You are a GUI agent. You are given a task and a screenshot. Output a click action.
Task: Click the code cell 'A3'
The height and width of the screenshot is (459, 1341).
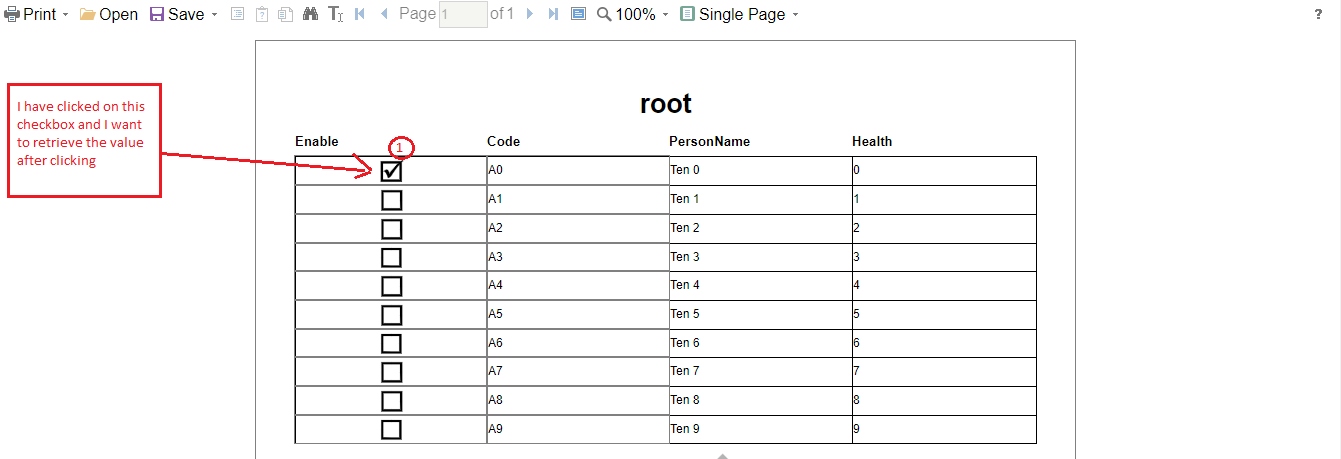pos(578,257)
